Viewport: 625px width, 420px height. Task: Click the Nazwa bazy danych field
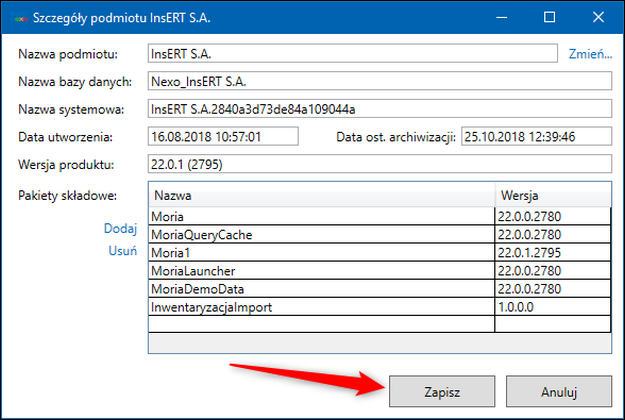(x=378, y=81)
